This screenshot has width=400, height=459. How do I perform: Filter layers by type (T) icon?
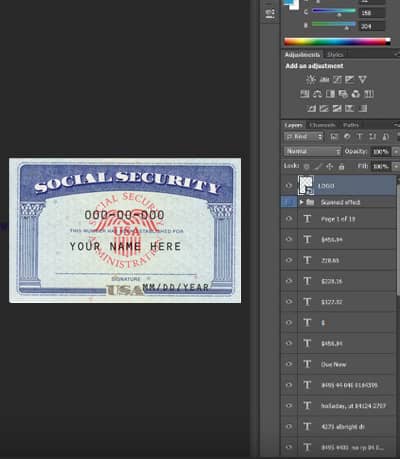360,137
